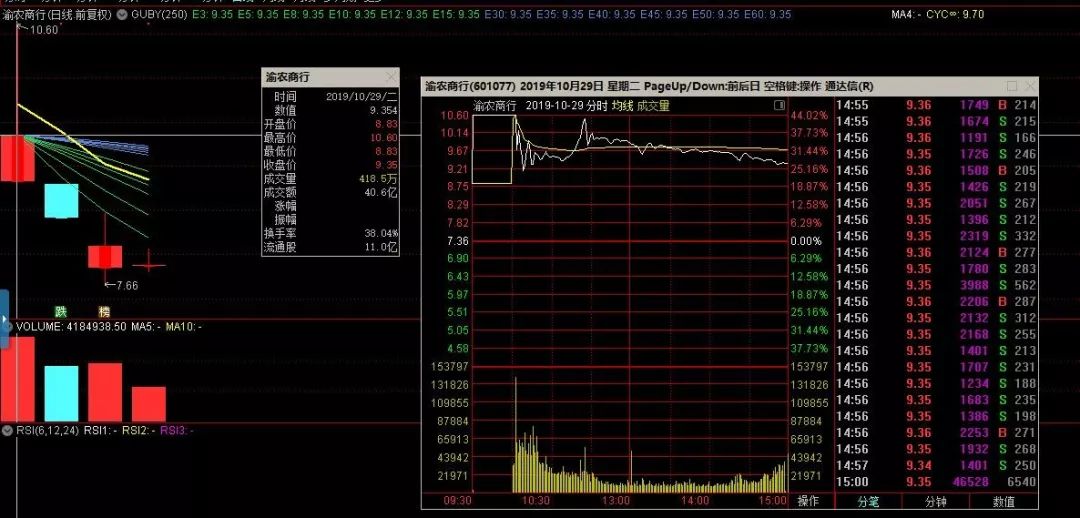Click the RSI(6,12,24) indicator label
The image size is (1080, 518).
[x=48, y=431]
